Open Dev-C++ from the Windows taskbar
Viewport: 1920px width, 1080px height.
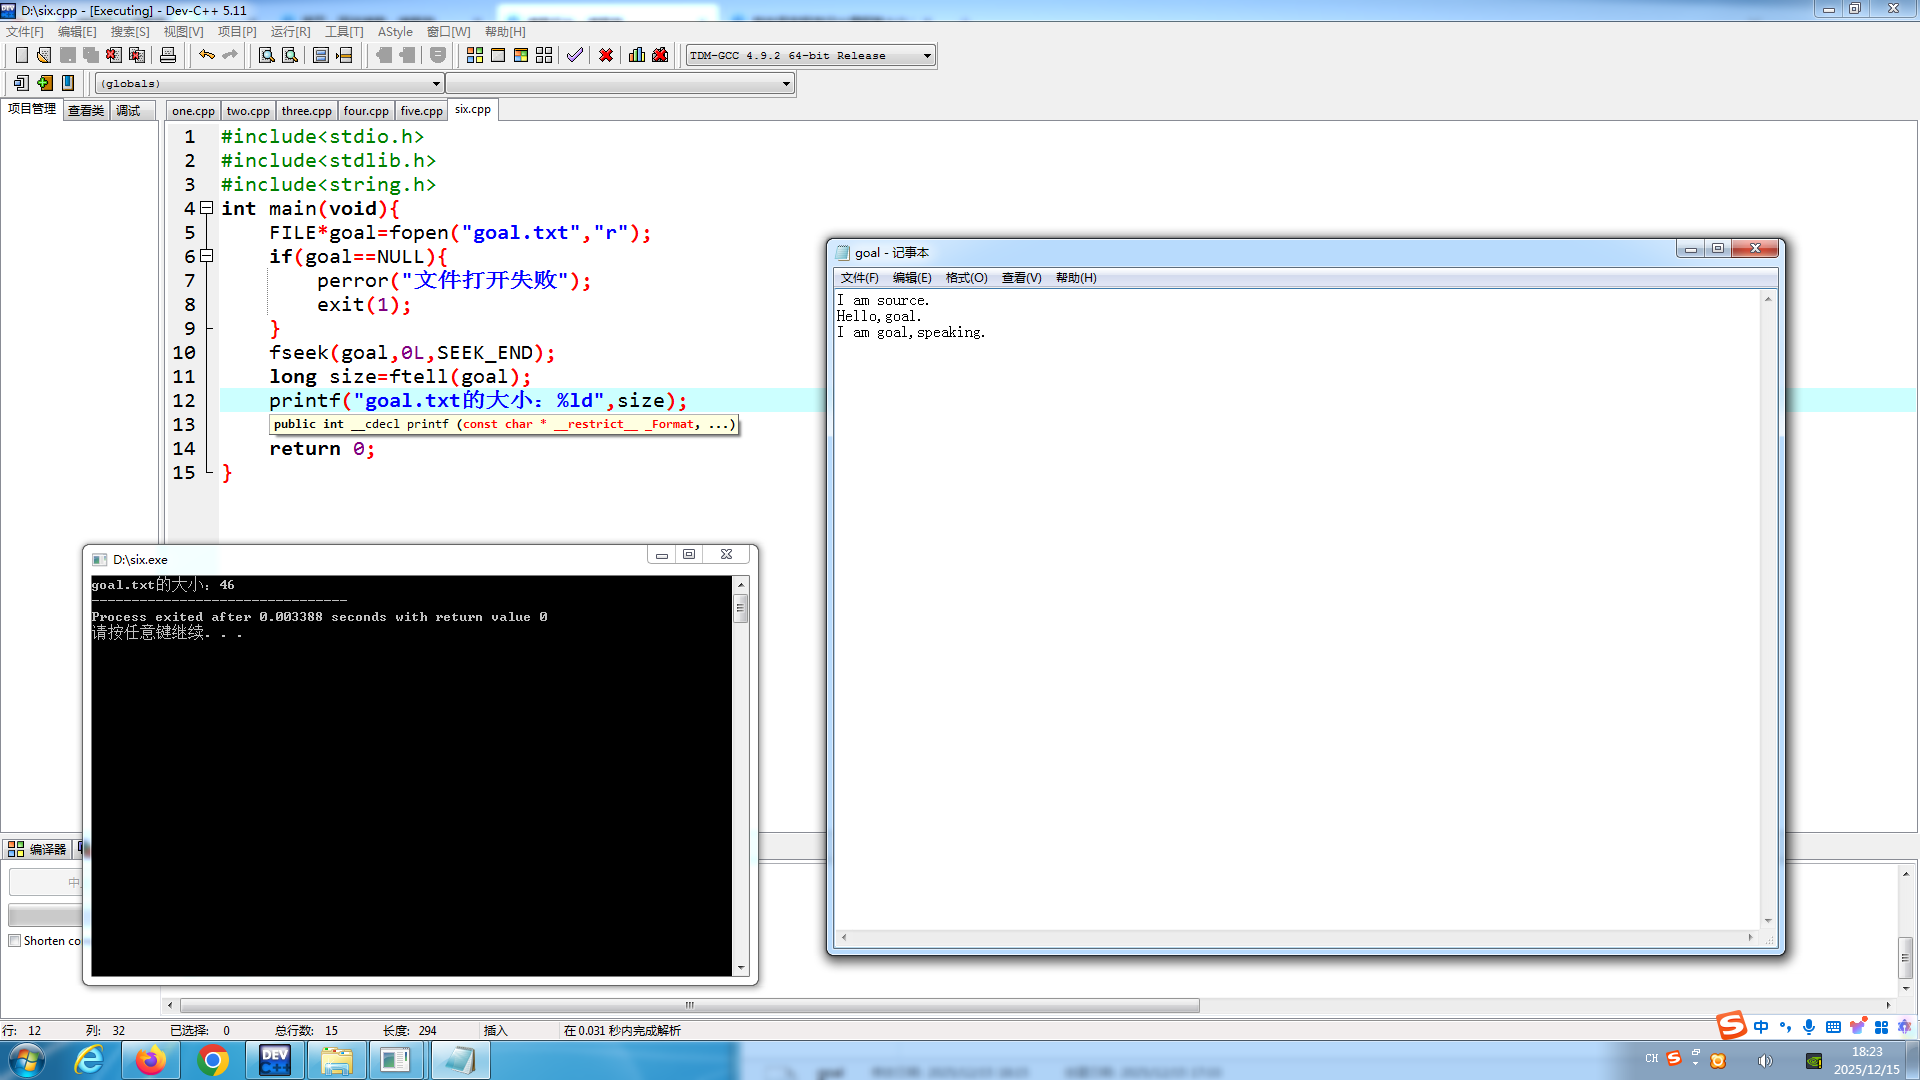[274, 1060]
